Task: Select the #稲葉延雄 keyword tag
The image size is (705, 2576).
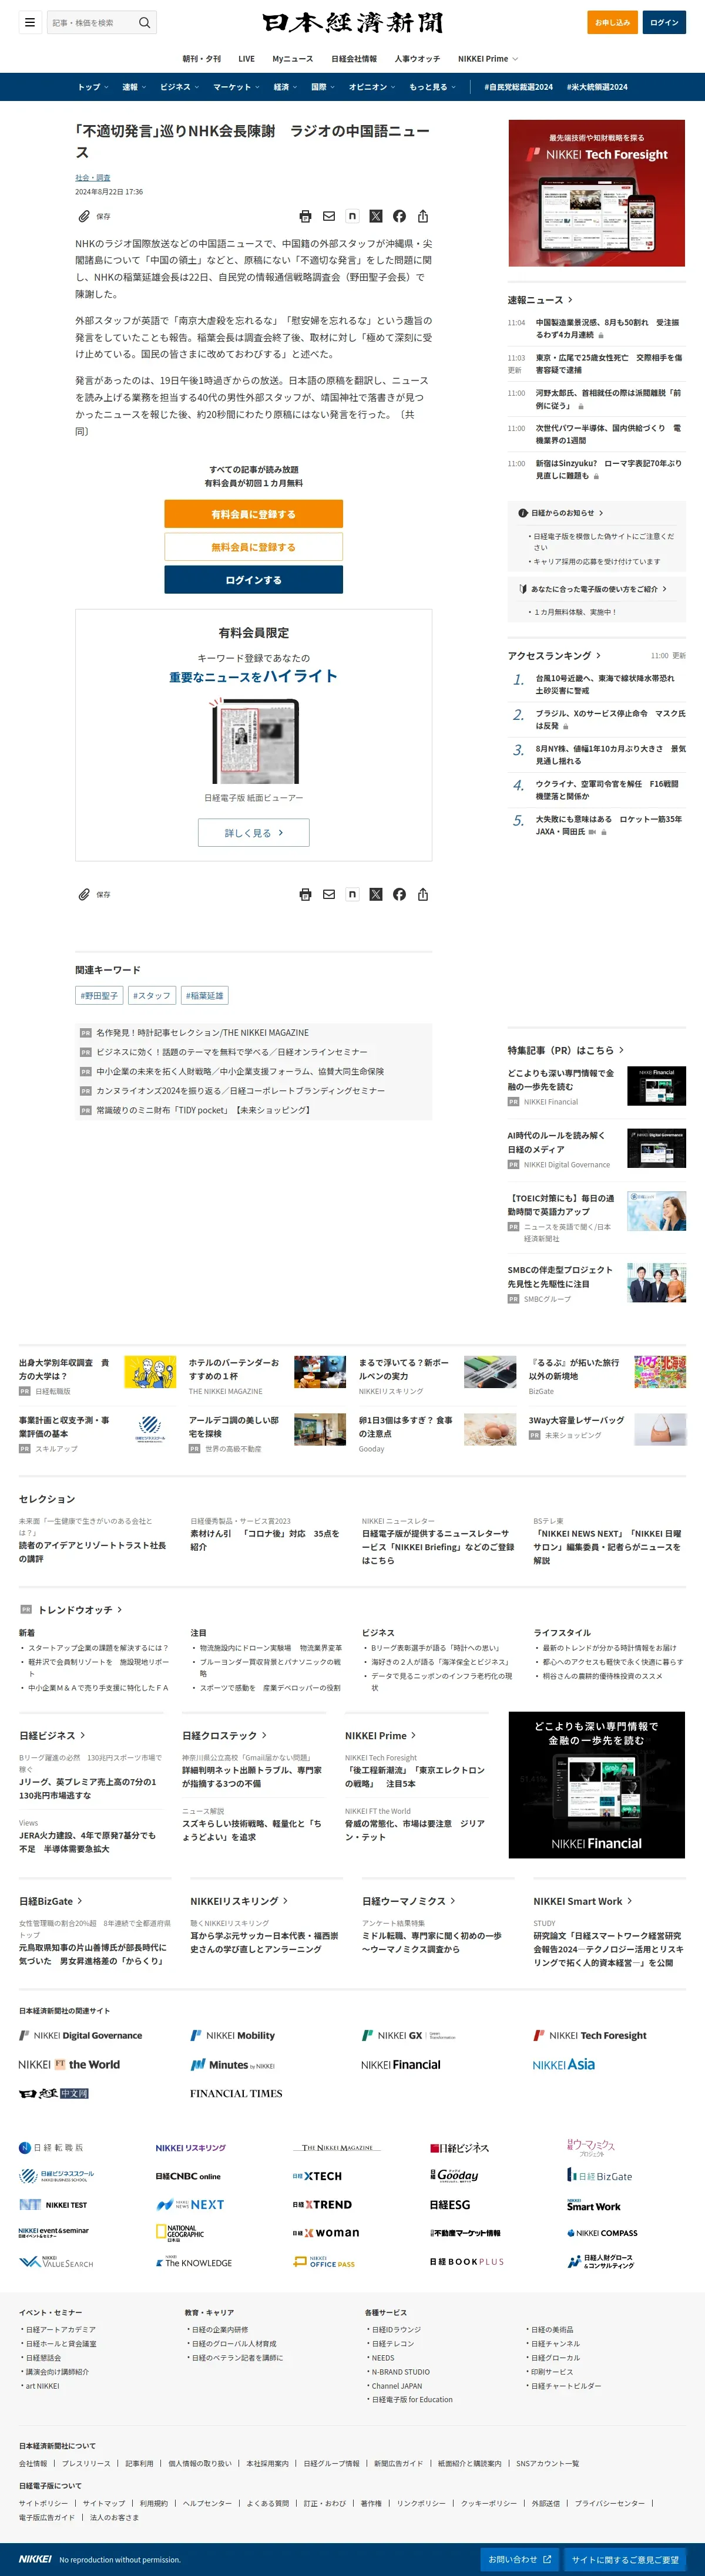Action: pyautogui.click(x=205, y=996)
